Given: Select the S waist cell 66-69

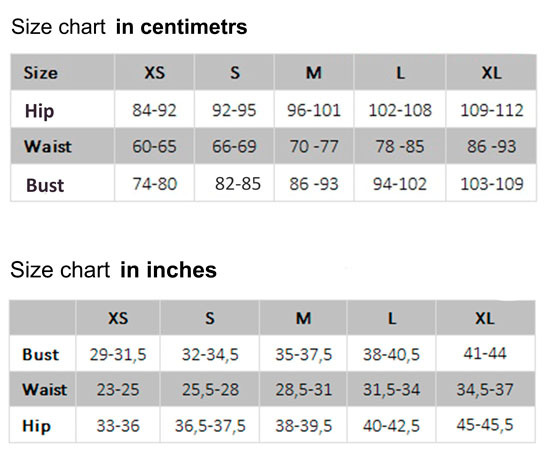Looking at the screenshot, I should [234, 146].
